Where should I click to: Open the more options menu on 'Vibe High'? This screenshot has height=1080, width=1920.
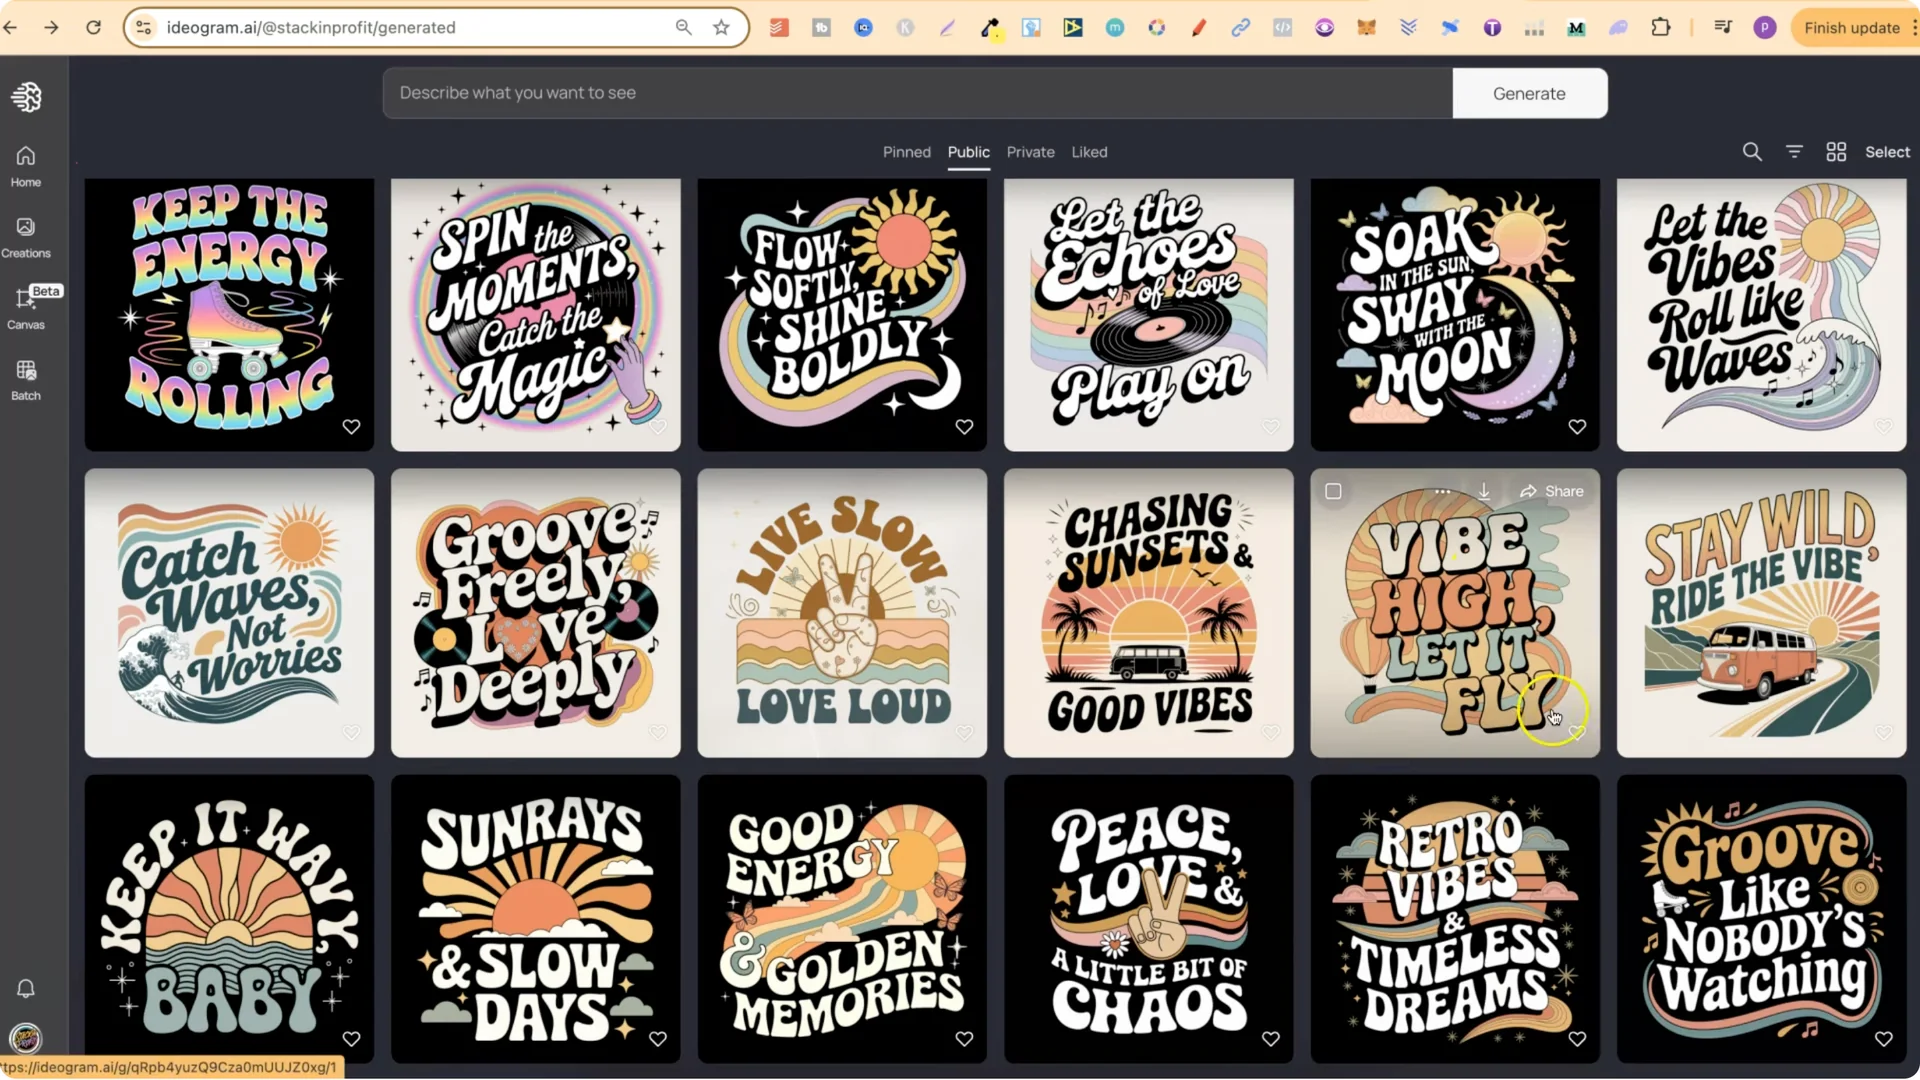[1442, 491]
